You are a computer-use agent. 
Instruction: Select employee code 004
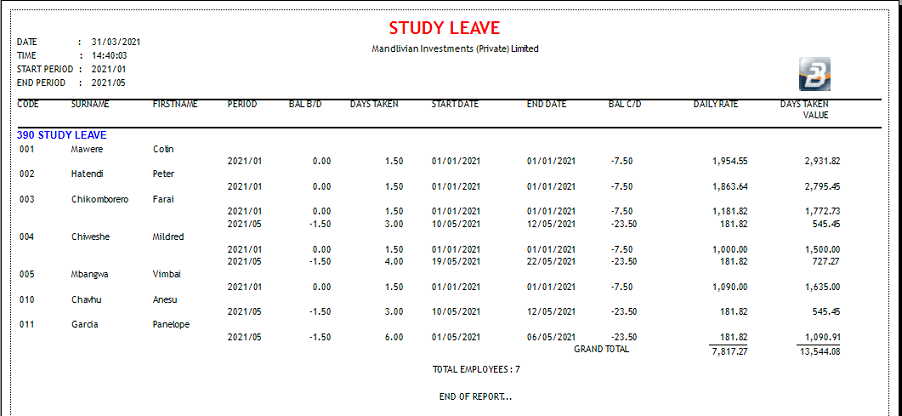[27, 236]
